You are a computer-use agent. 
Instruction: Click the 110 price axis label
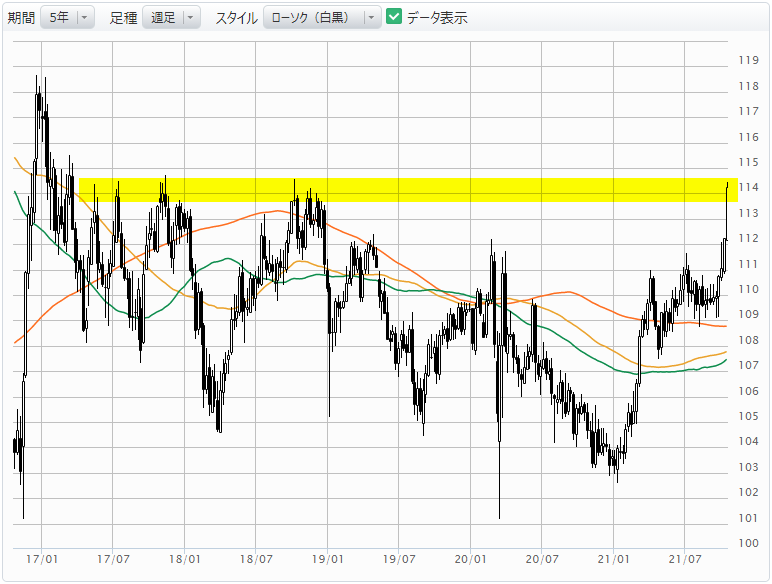click(748, 289)
